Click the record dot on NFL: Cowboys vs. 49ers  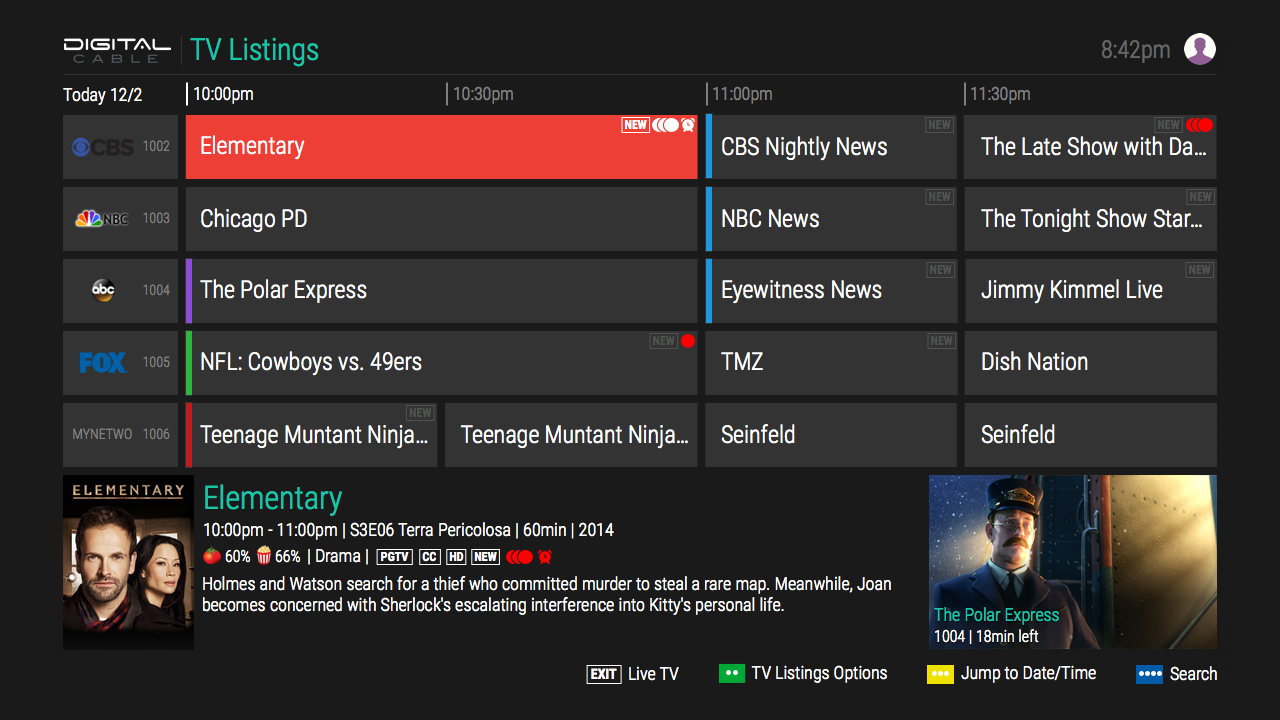click(x=688, y=341)
